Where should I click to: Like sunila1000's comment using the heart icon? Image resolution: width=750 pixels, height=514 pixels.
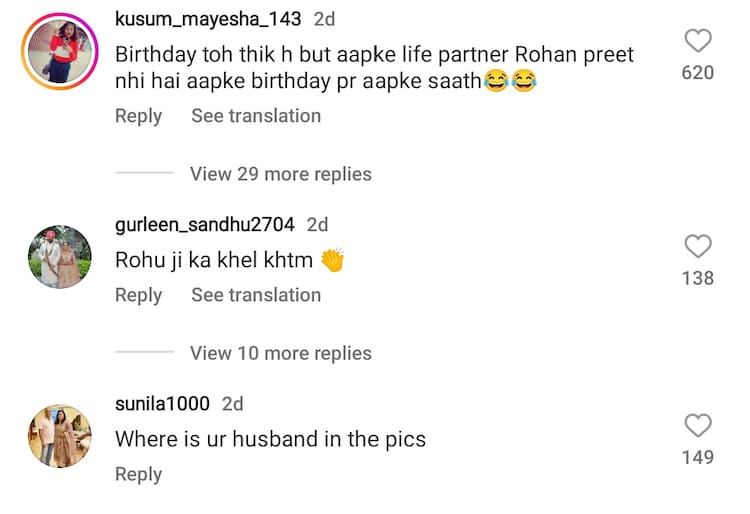click(697, 426)
